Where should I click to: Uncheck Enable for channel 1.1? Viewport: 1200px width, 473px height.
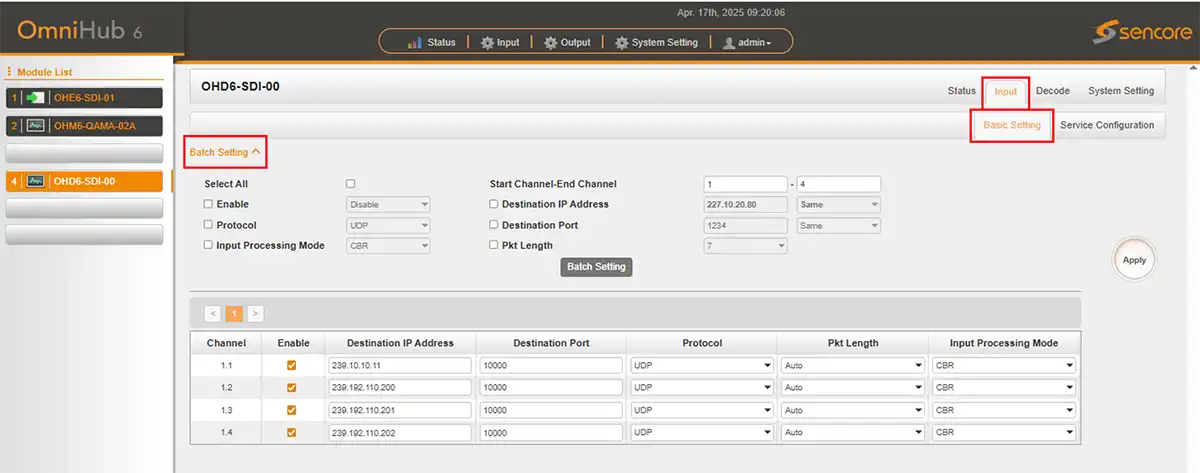(292, 365)
